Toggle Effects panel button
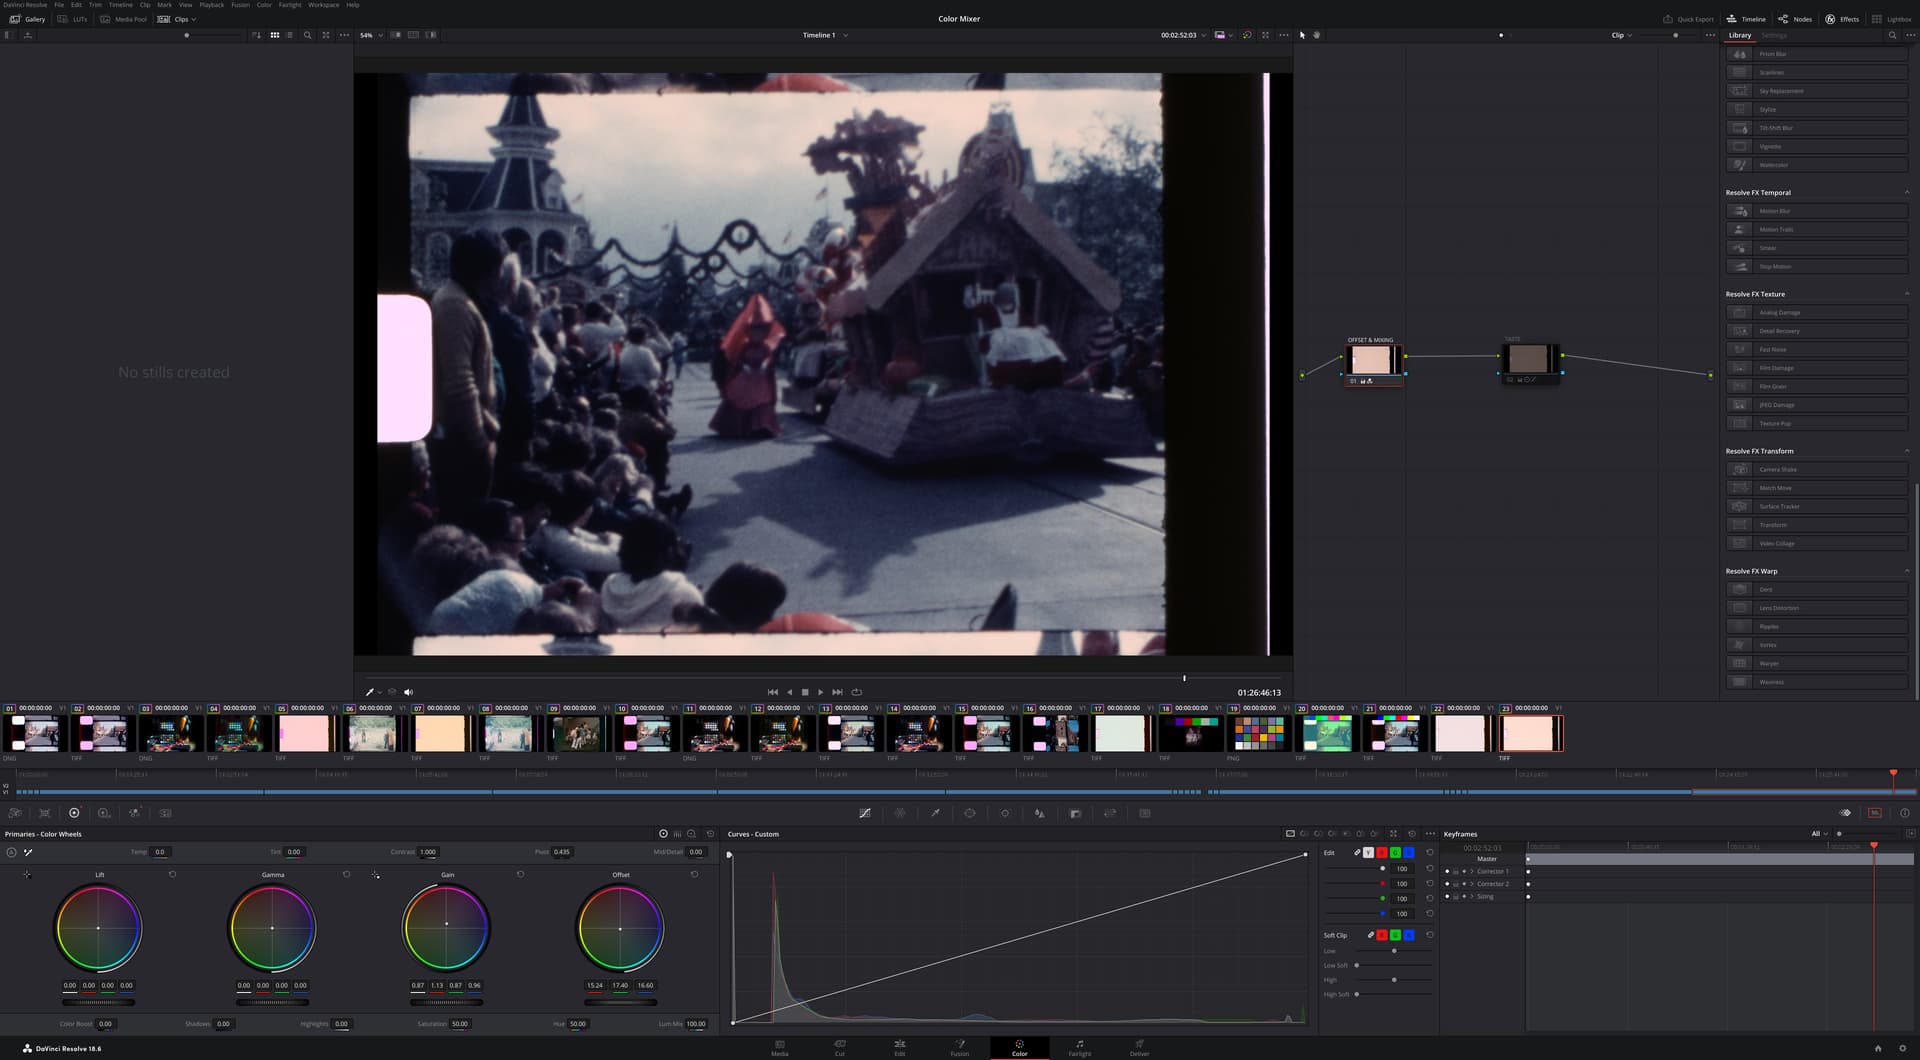The height and width of the screenshot is (1060, 1920). click(1842, 19)
